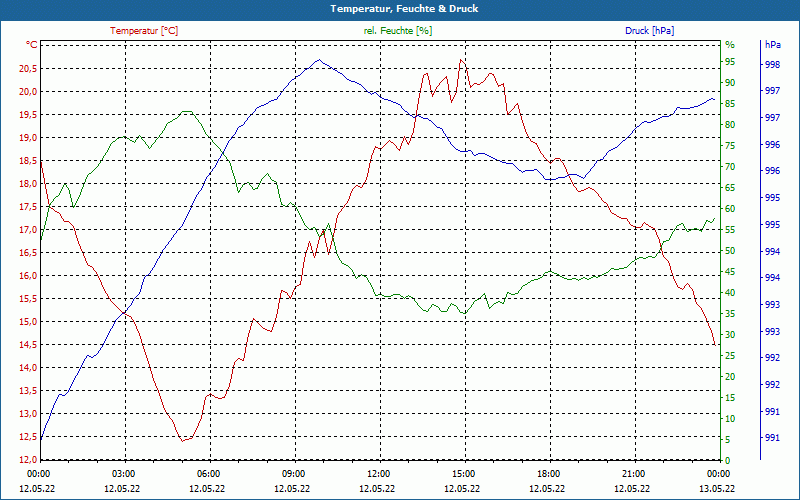Select the blue 'Druck [hPa]' legend label
Viewport: 800px width, 500px height.
649,31
